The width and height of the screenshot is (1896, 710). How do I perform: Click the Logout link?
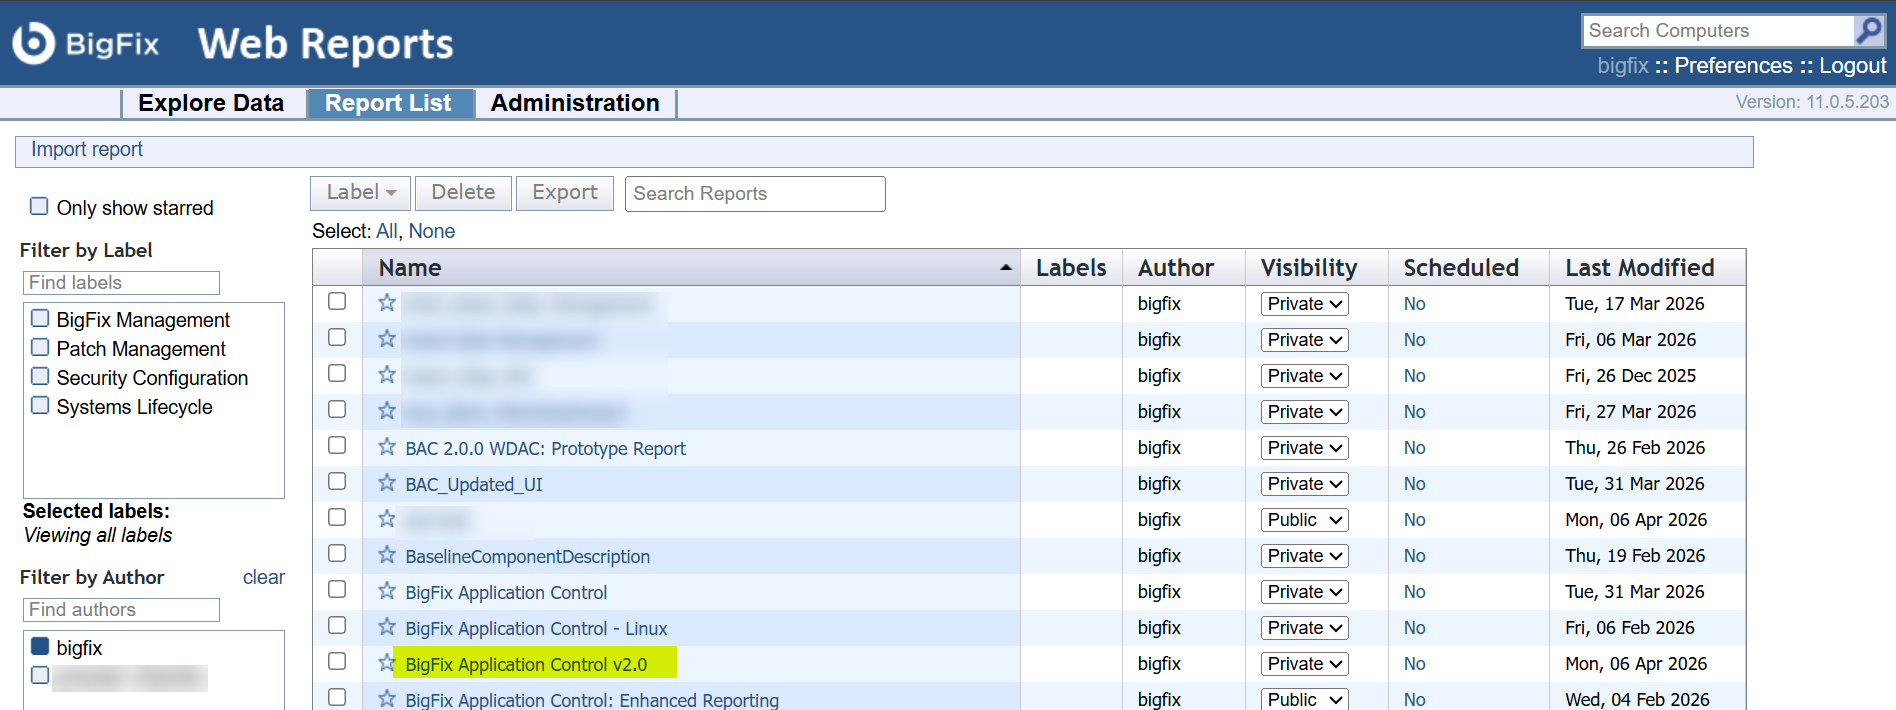1852,66
